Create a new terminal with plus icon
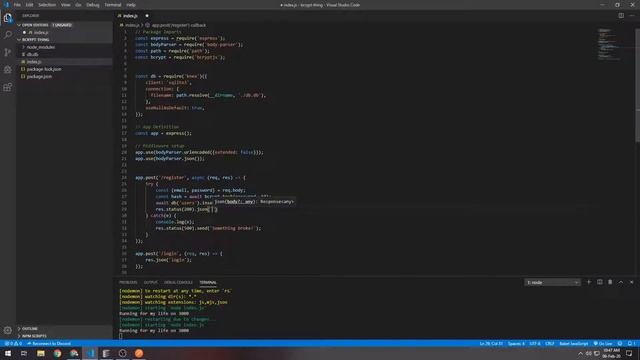 point(589,282)
